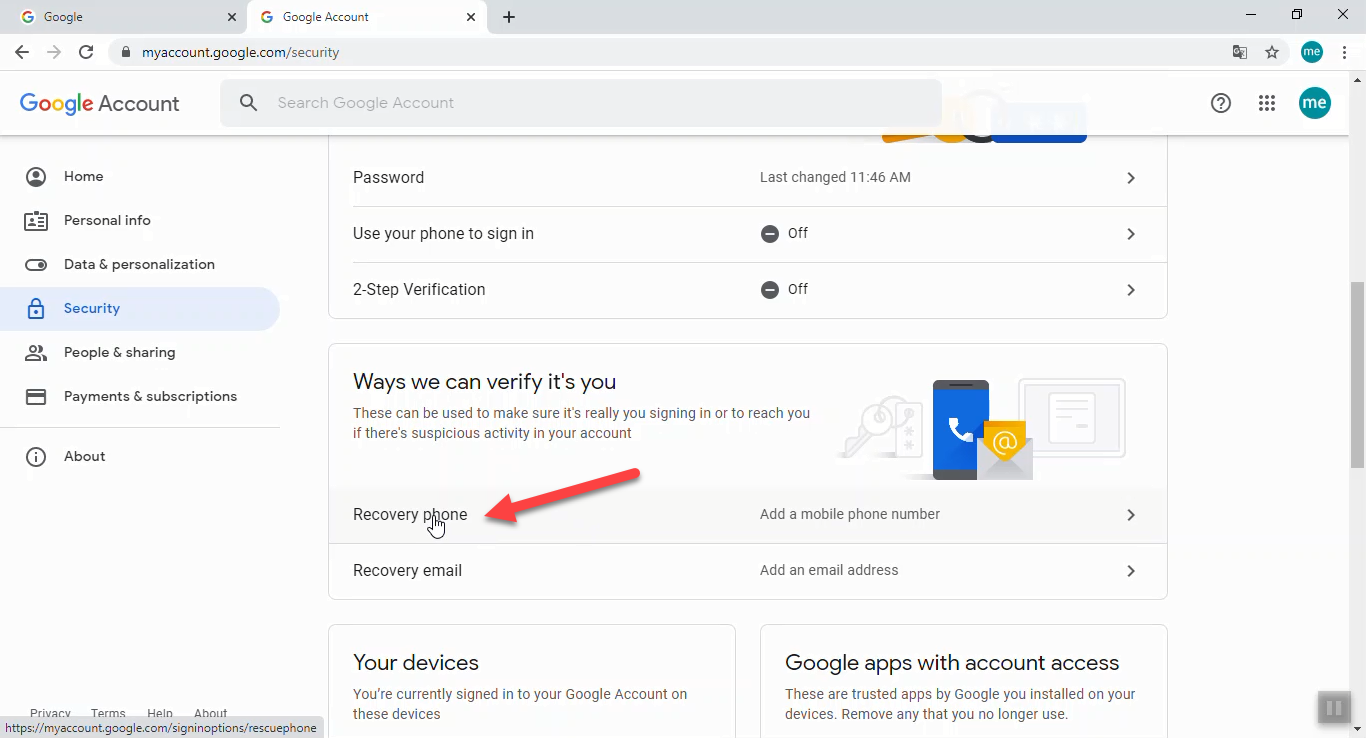Click the 'me' profile avatar in the header

click(x=1315, y=103)
